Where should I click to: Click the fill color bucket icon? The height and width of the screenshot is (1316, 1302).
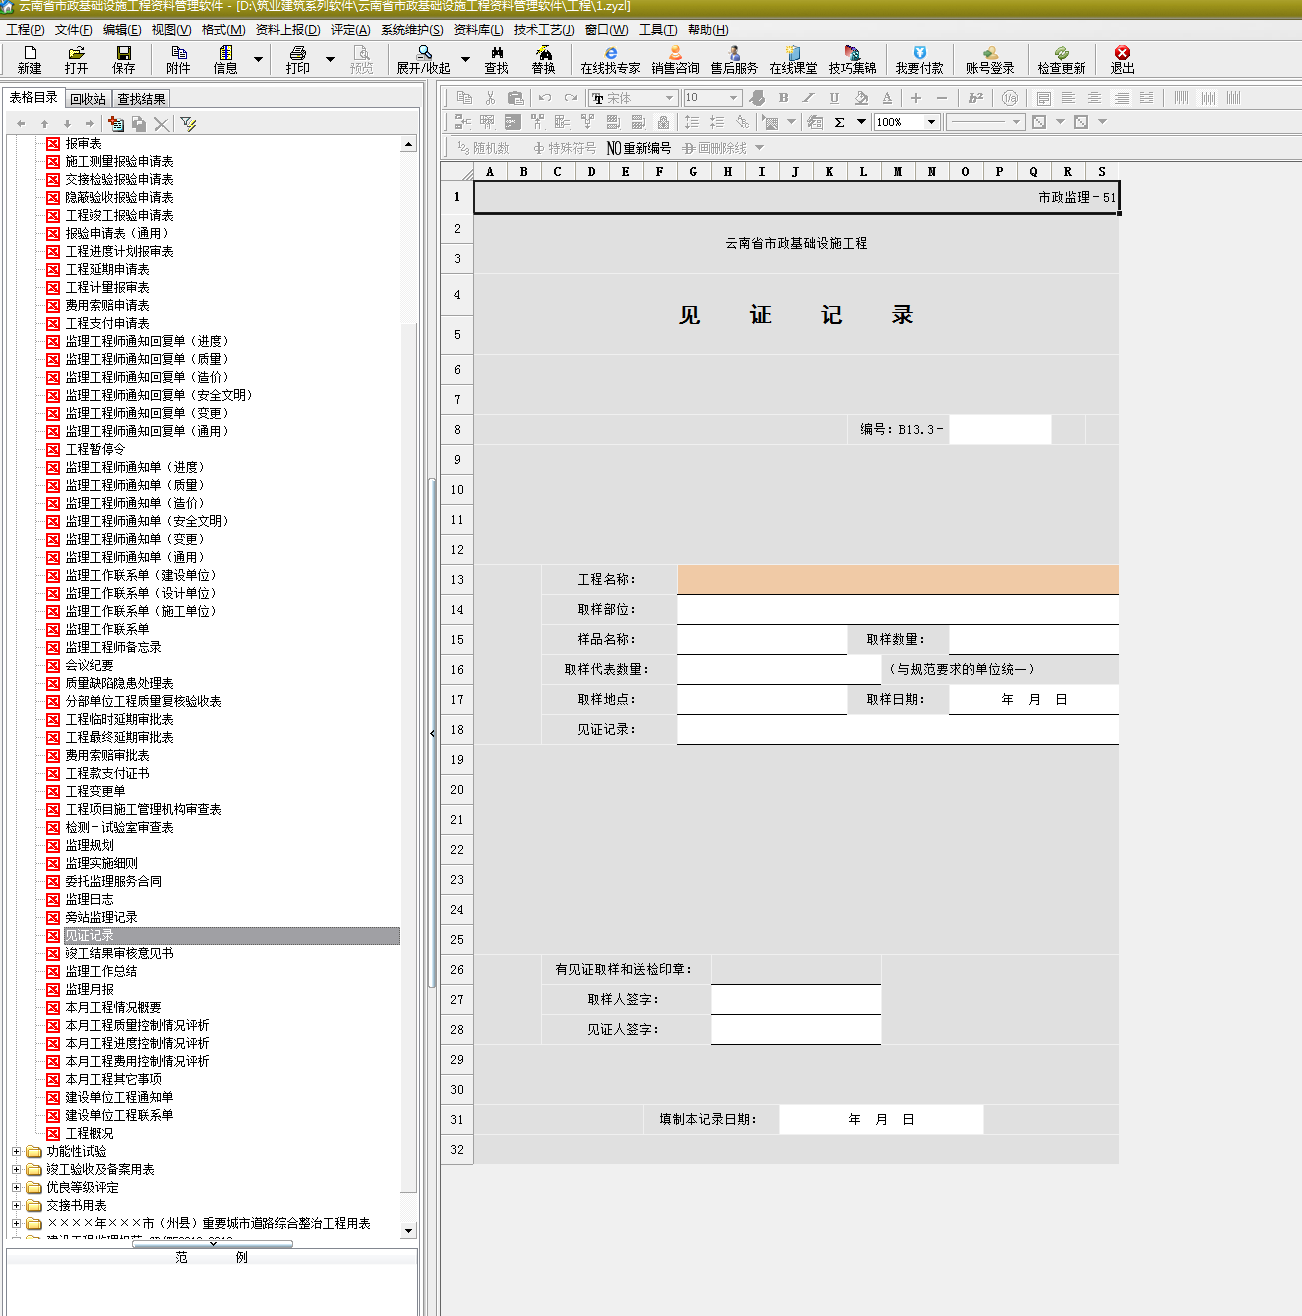(x=861, y=97)
